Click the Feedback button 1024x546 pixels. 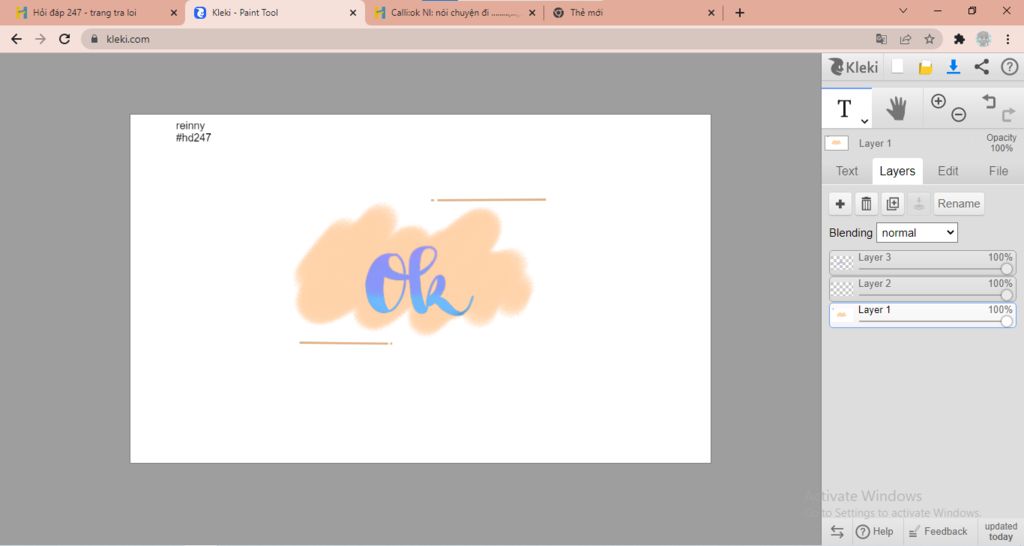(938, 532)
